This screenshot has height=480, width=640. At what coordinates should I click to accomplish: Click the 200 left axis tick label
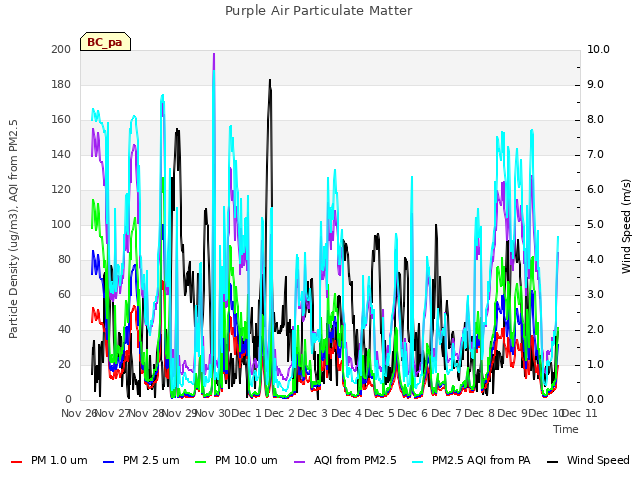(61, 49)
